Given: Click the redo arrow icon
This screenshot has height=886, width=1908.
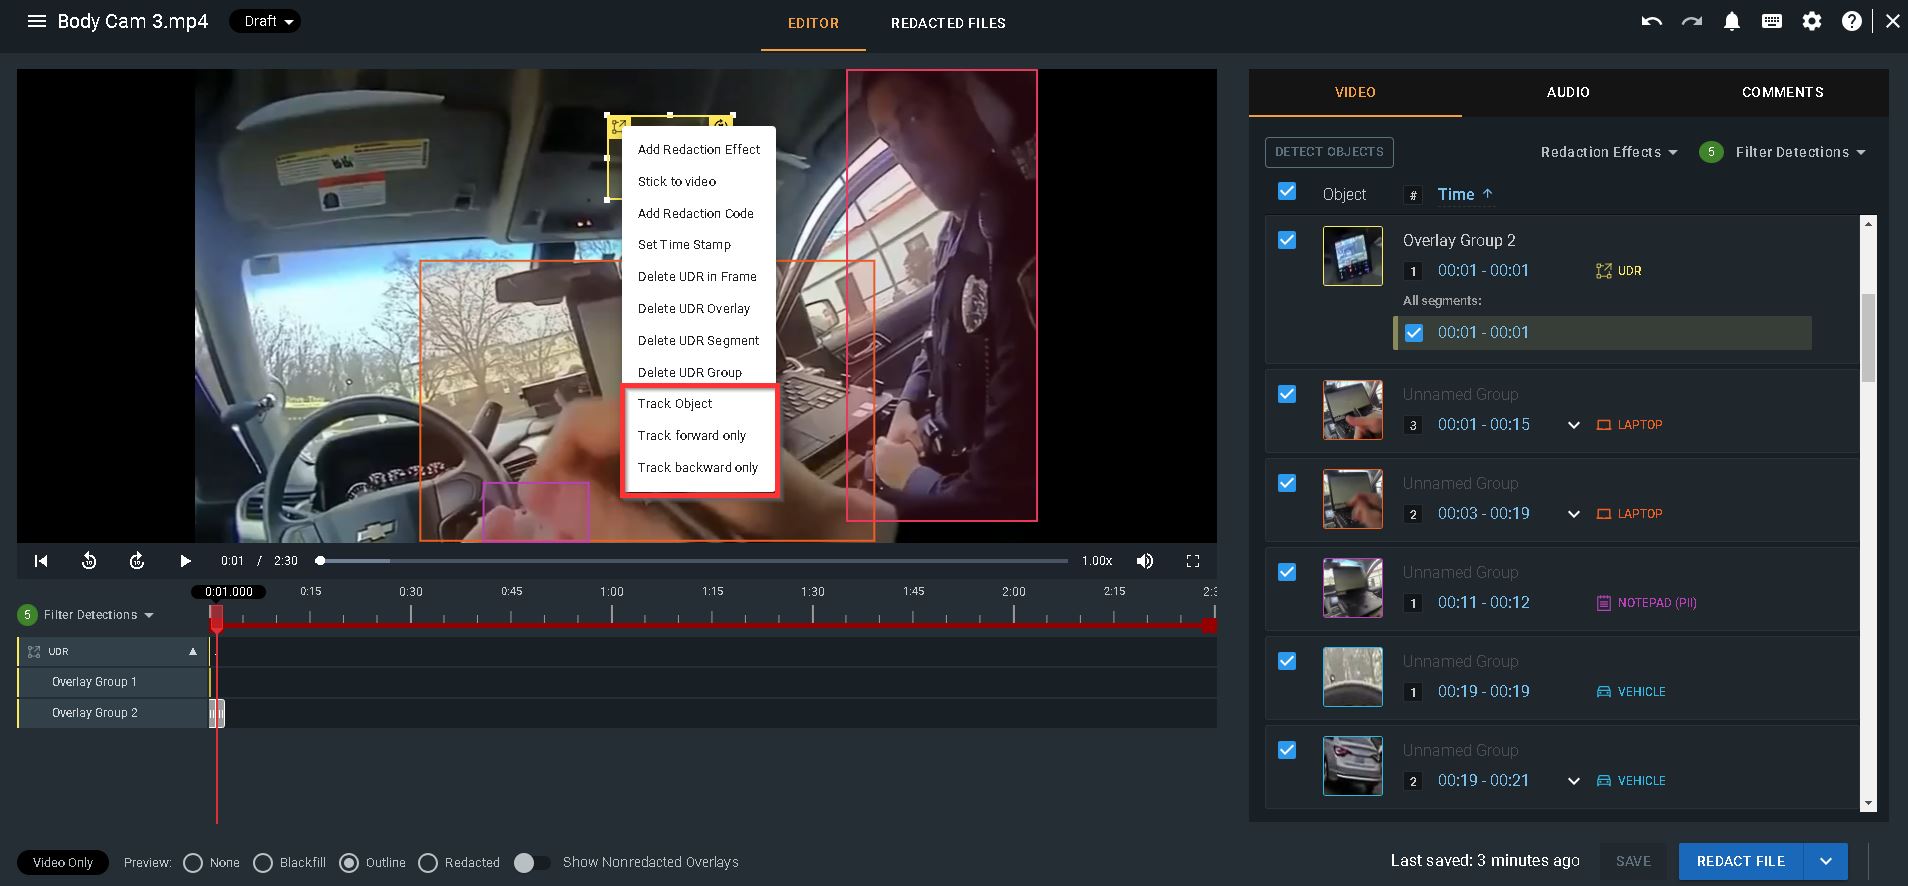Looking at the screenshot, I should coord(1691,21).
